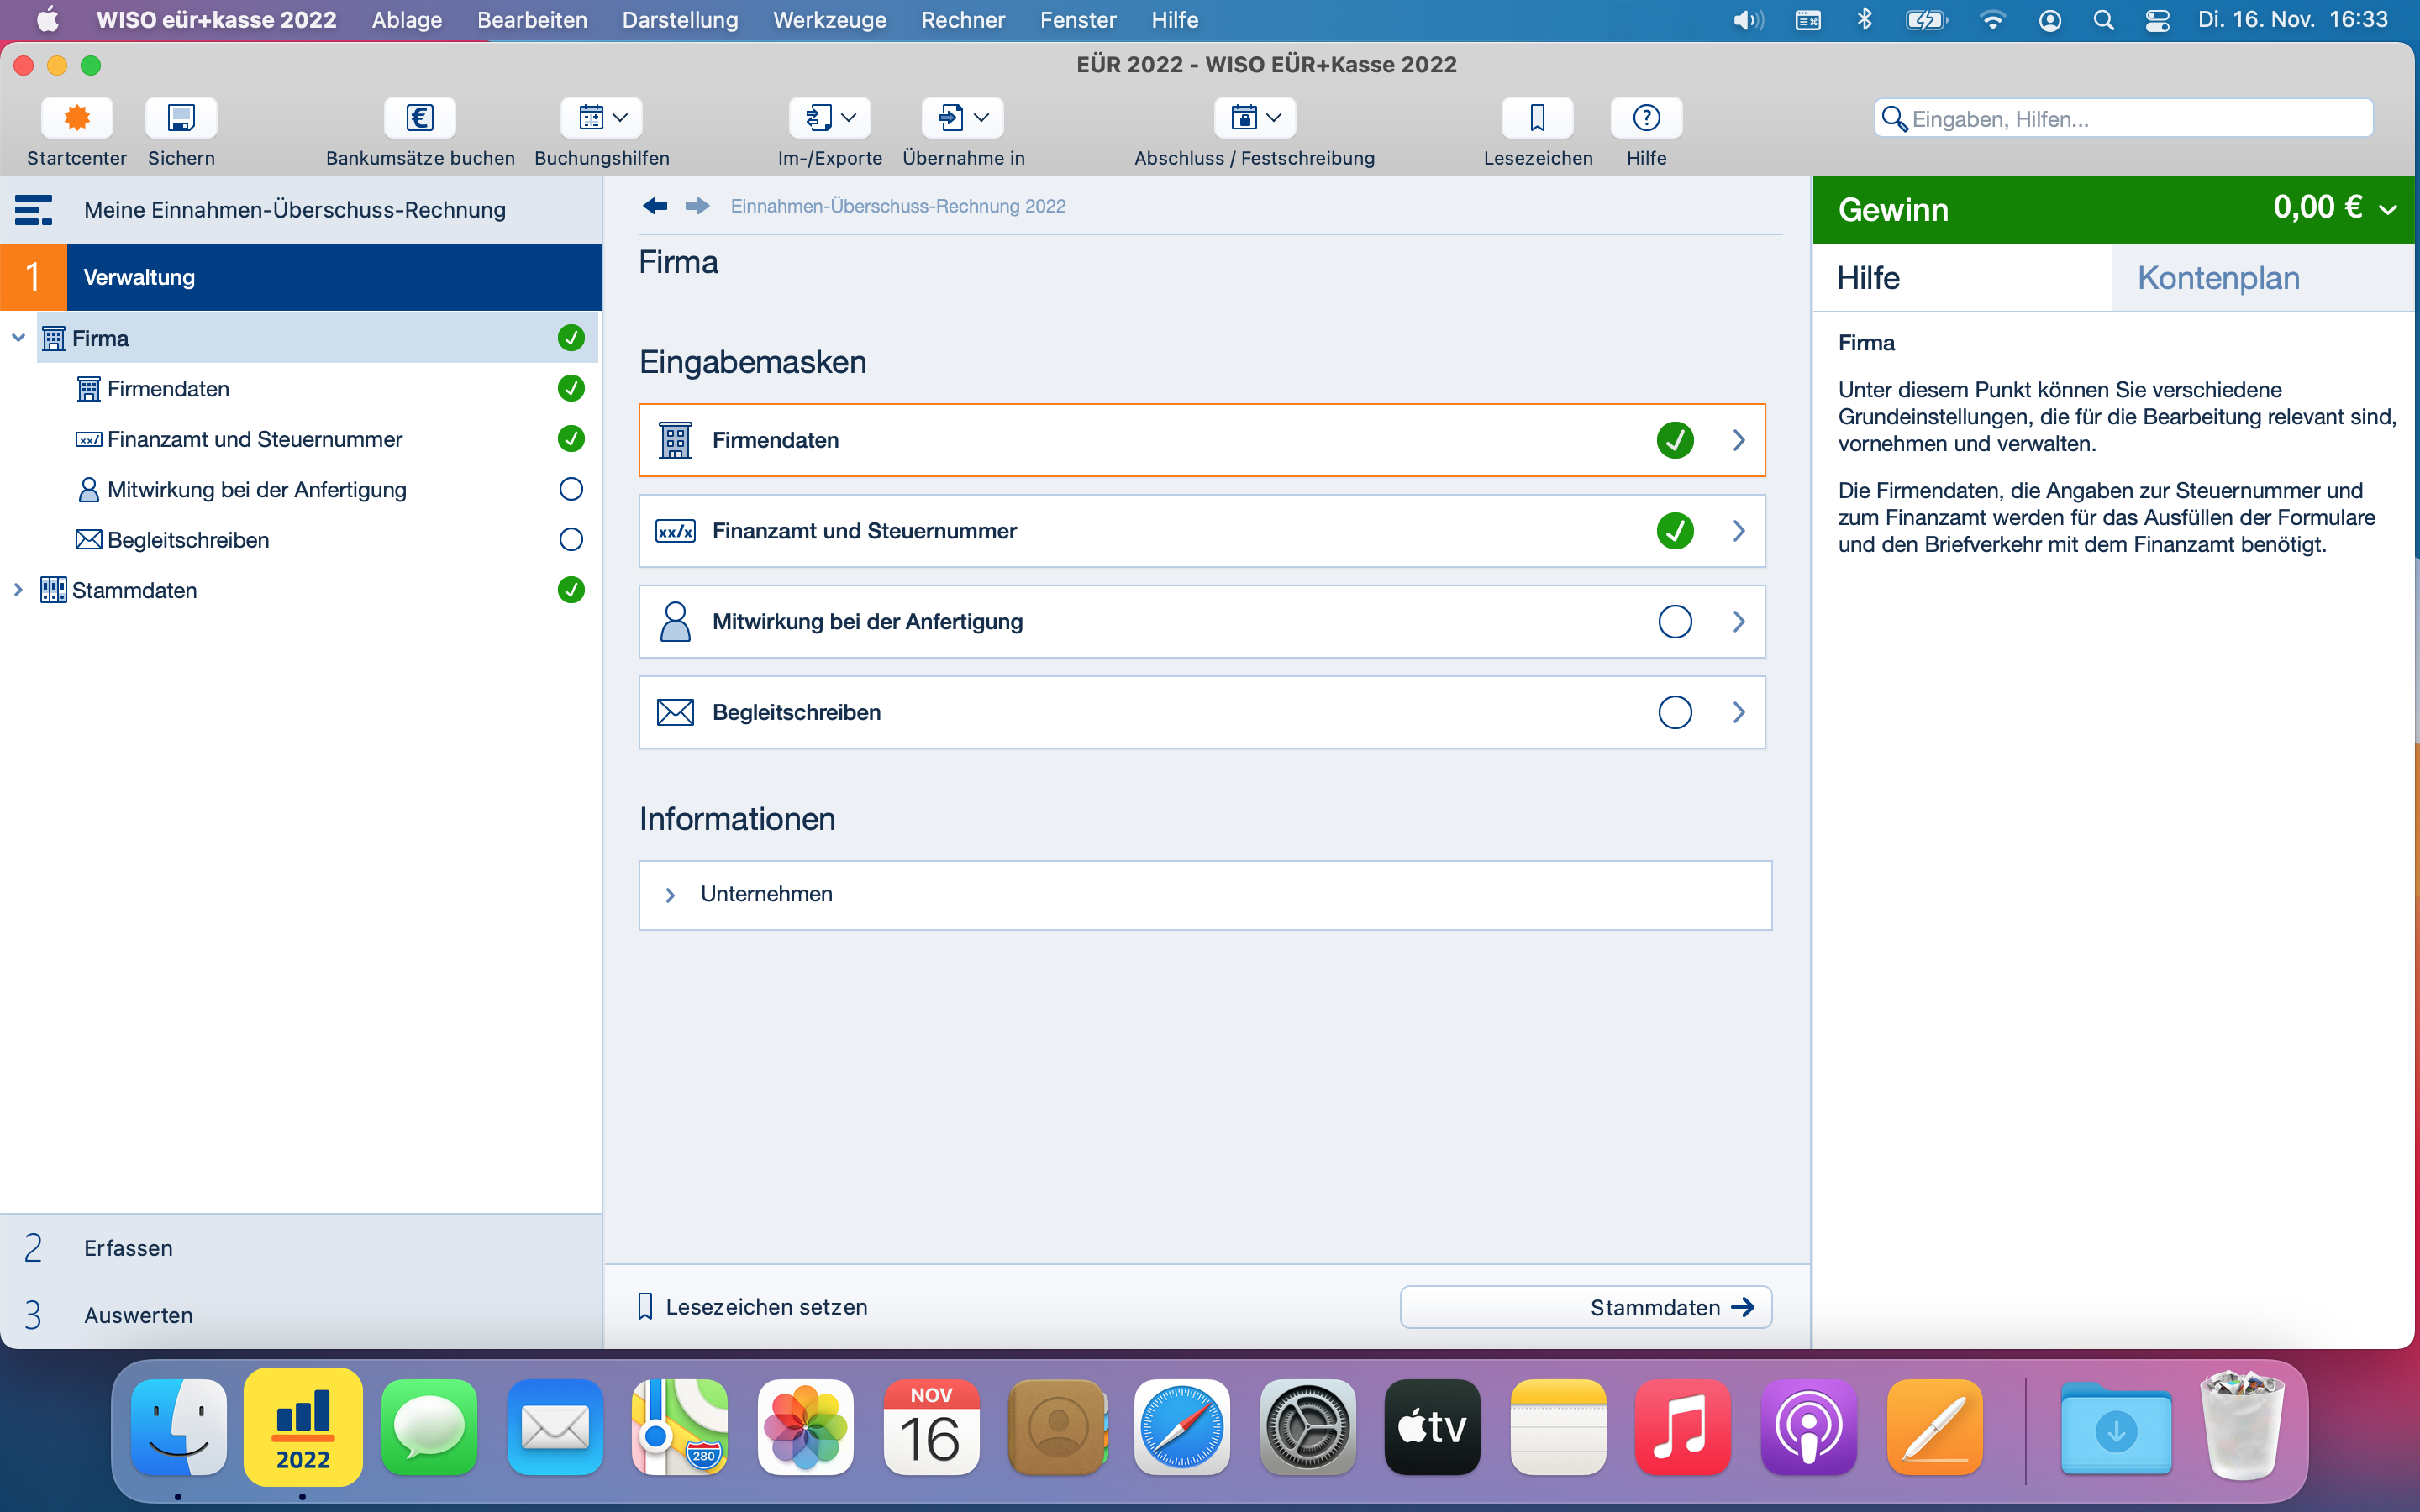Select Begleitschreiben in sidebar tree

[188, 540]
